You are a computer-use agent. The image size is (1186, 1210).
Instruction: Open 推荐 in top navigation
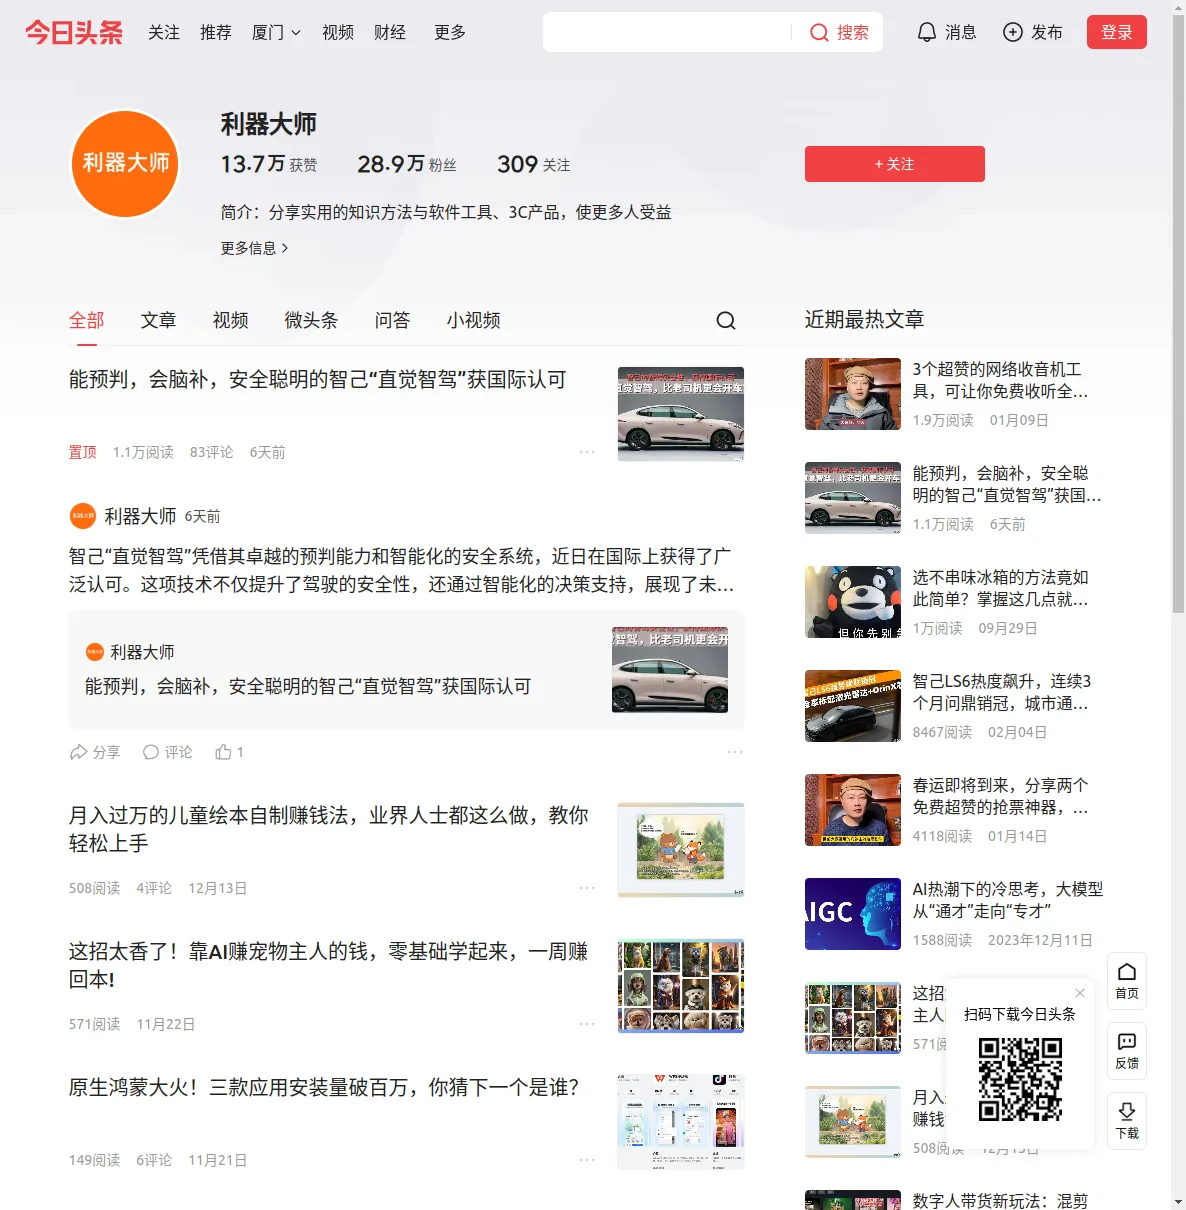(216, 33)
